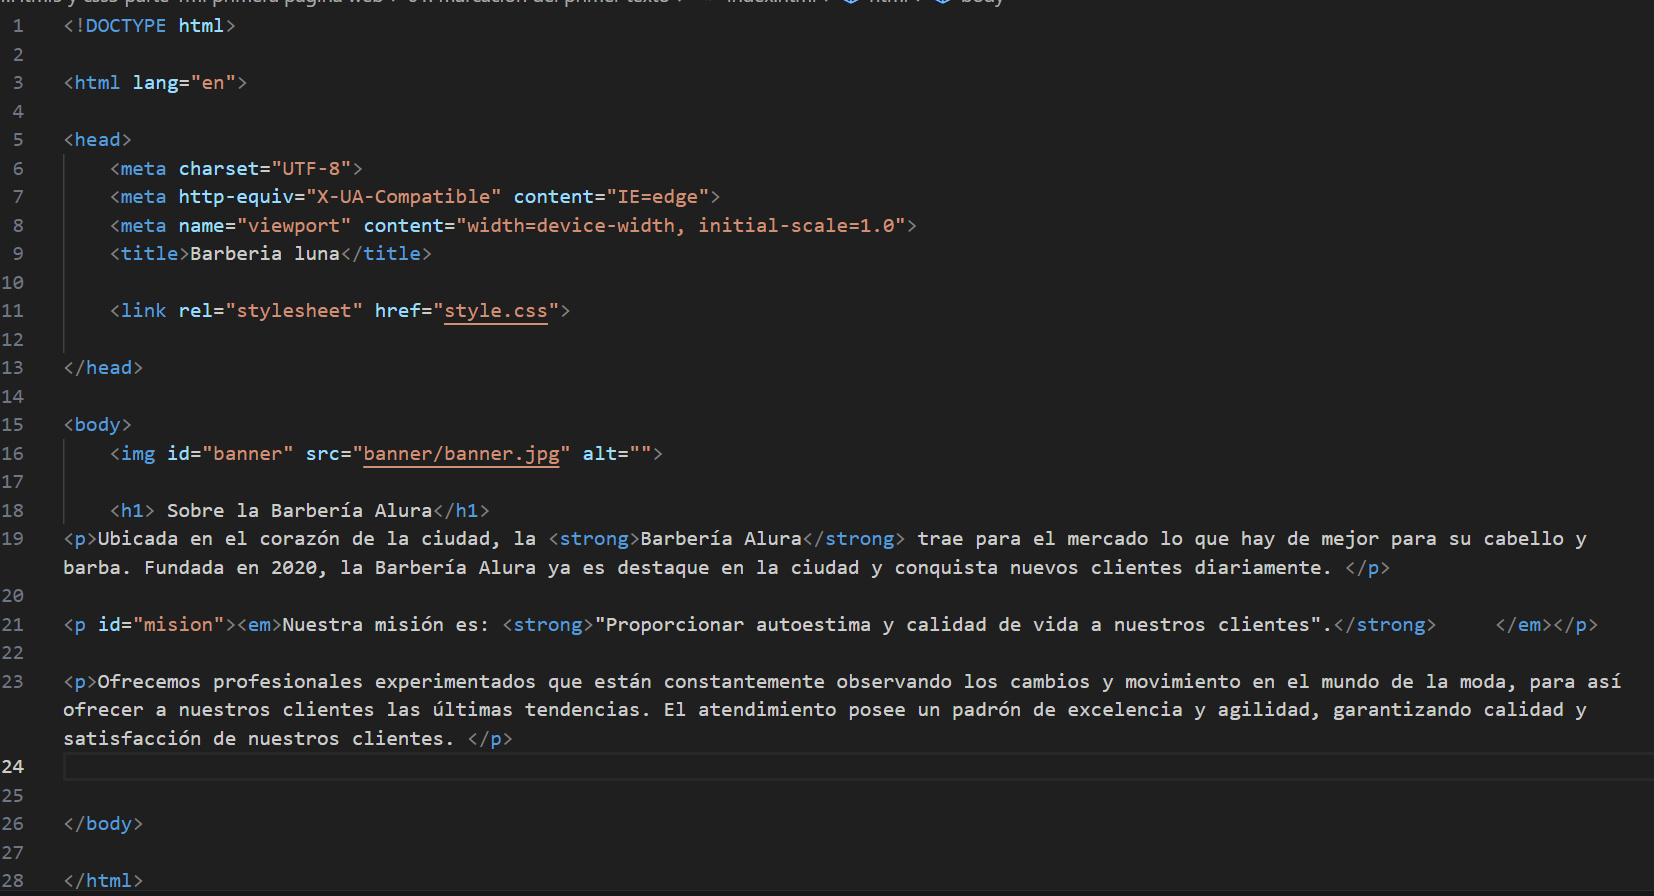Click line number 1 in the gutter
Image resolution: width=1654 pixels, height=896 pixels.
18,26
